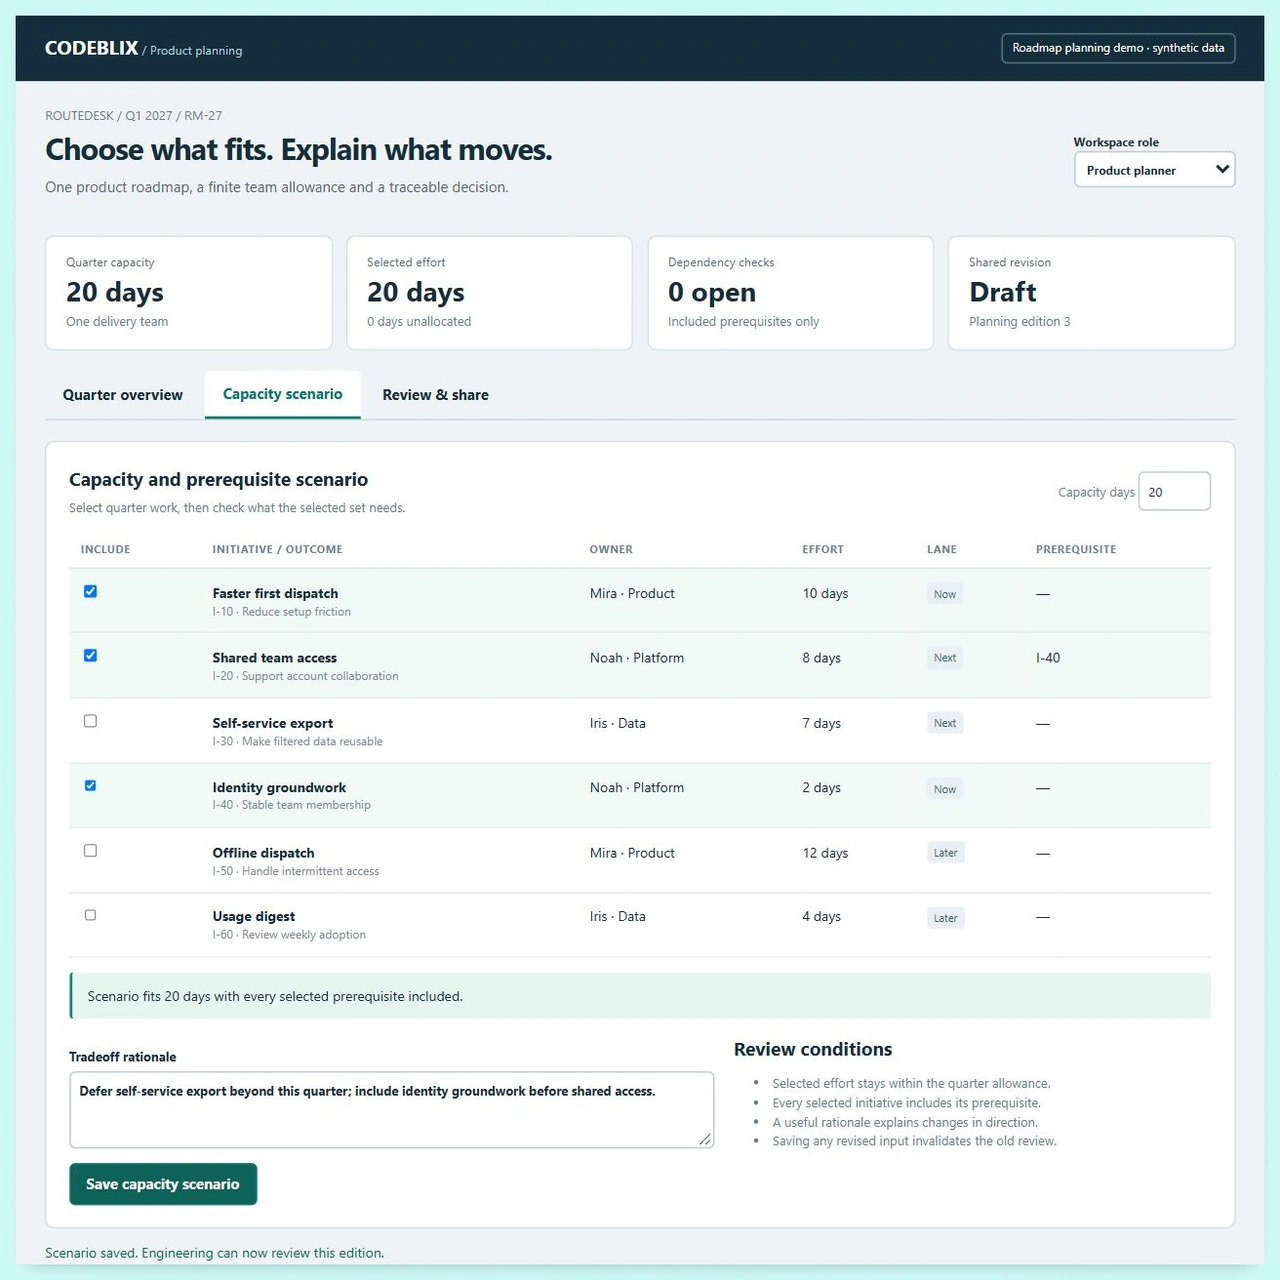
Task: Click the Dependency checks 0 open card
Action: tap(790, 293)
